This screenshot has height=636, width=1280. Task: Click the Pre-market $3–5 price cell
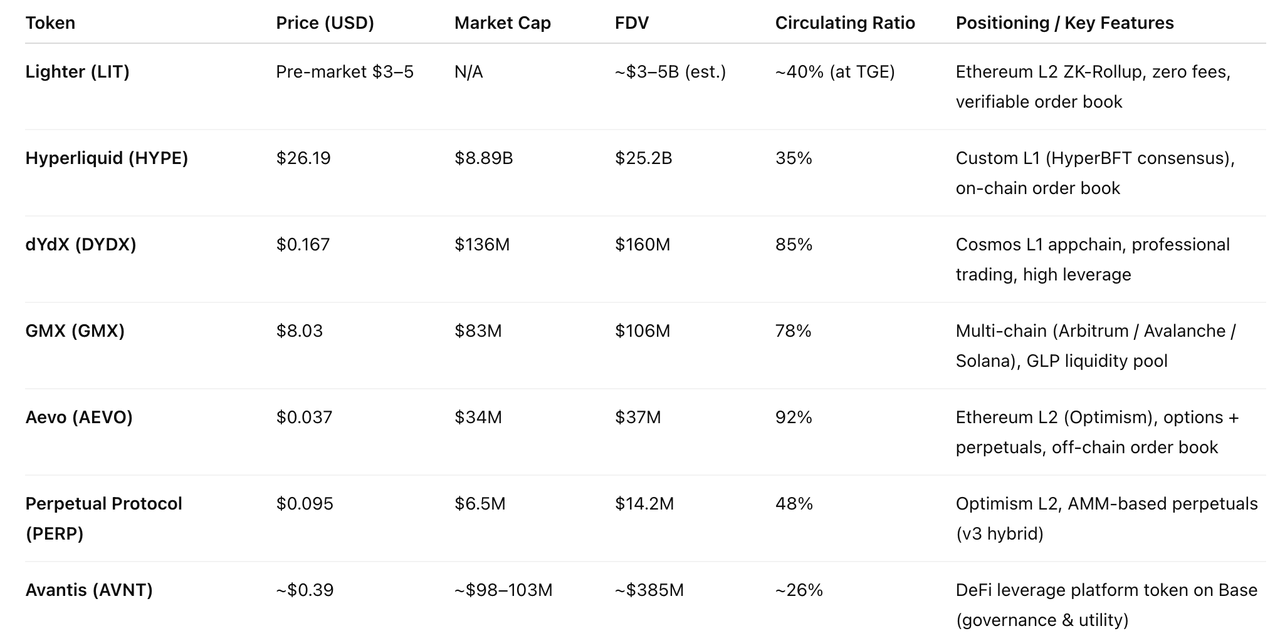pyautogui.click(x=344, y=72)
